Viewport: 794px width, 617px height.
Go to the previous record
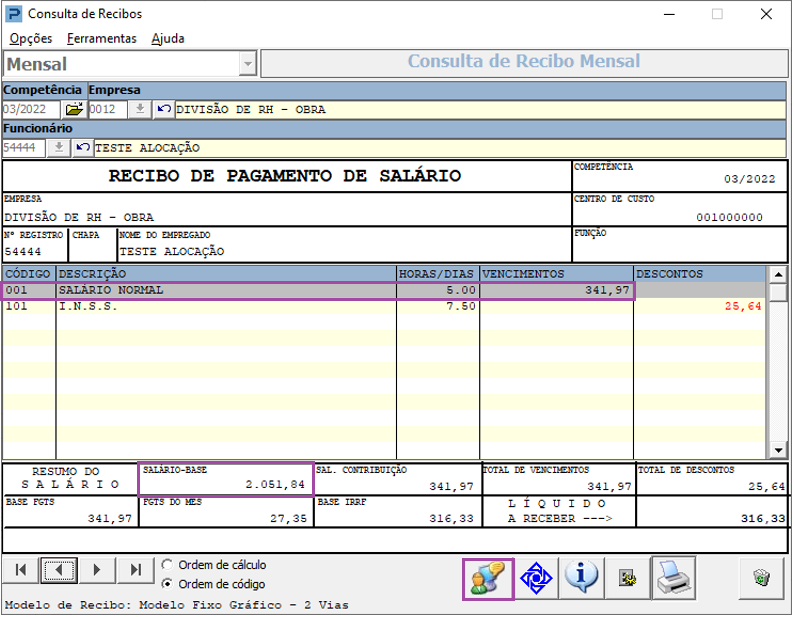59,570
